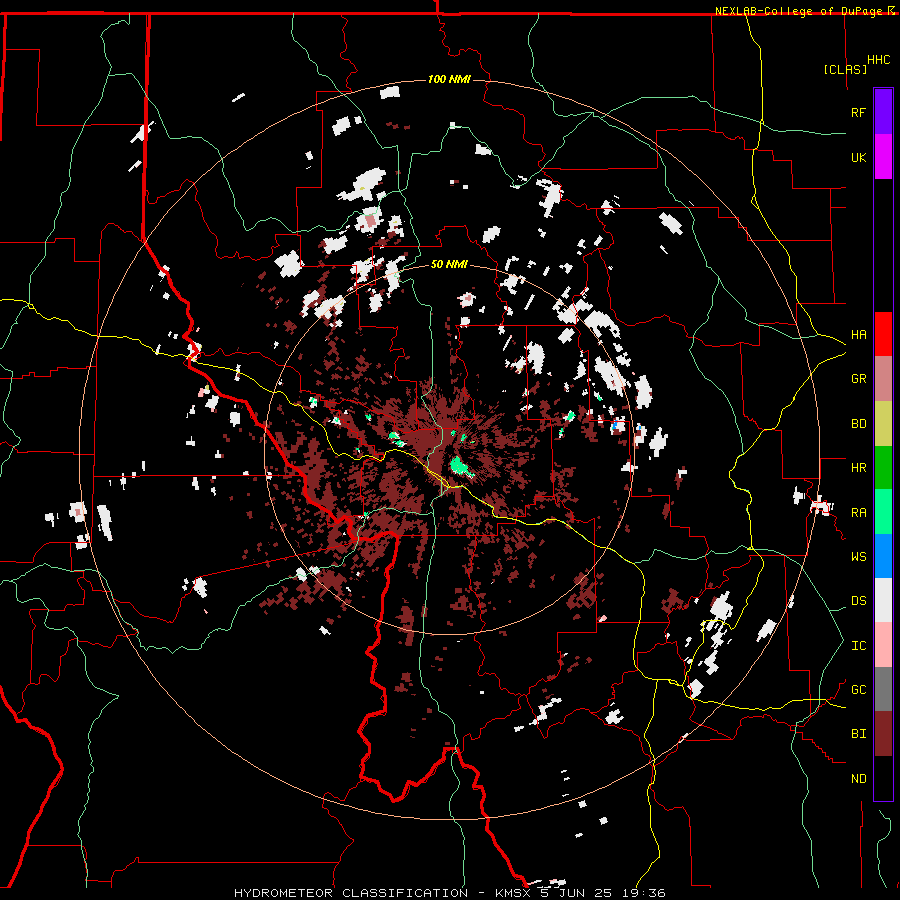Click the RF legend label
This screenshot has height=900, width=900.
(858, 112)
